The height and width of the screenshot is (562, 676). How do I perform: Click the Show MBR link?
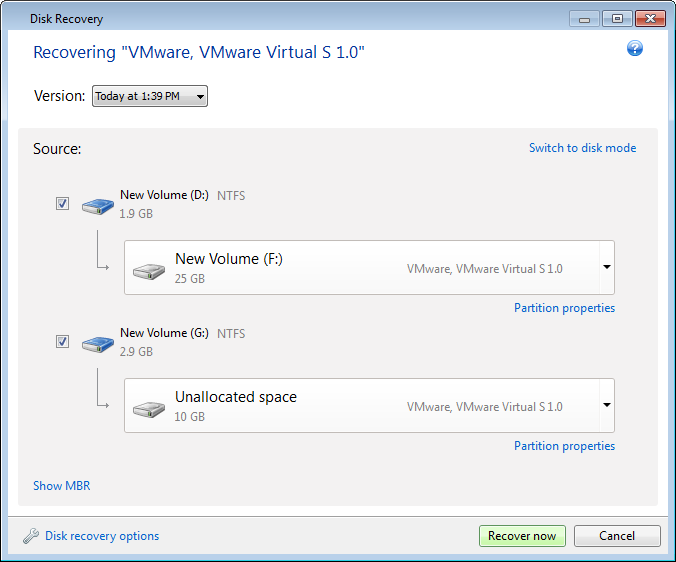[x=62, y=486]
